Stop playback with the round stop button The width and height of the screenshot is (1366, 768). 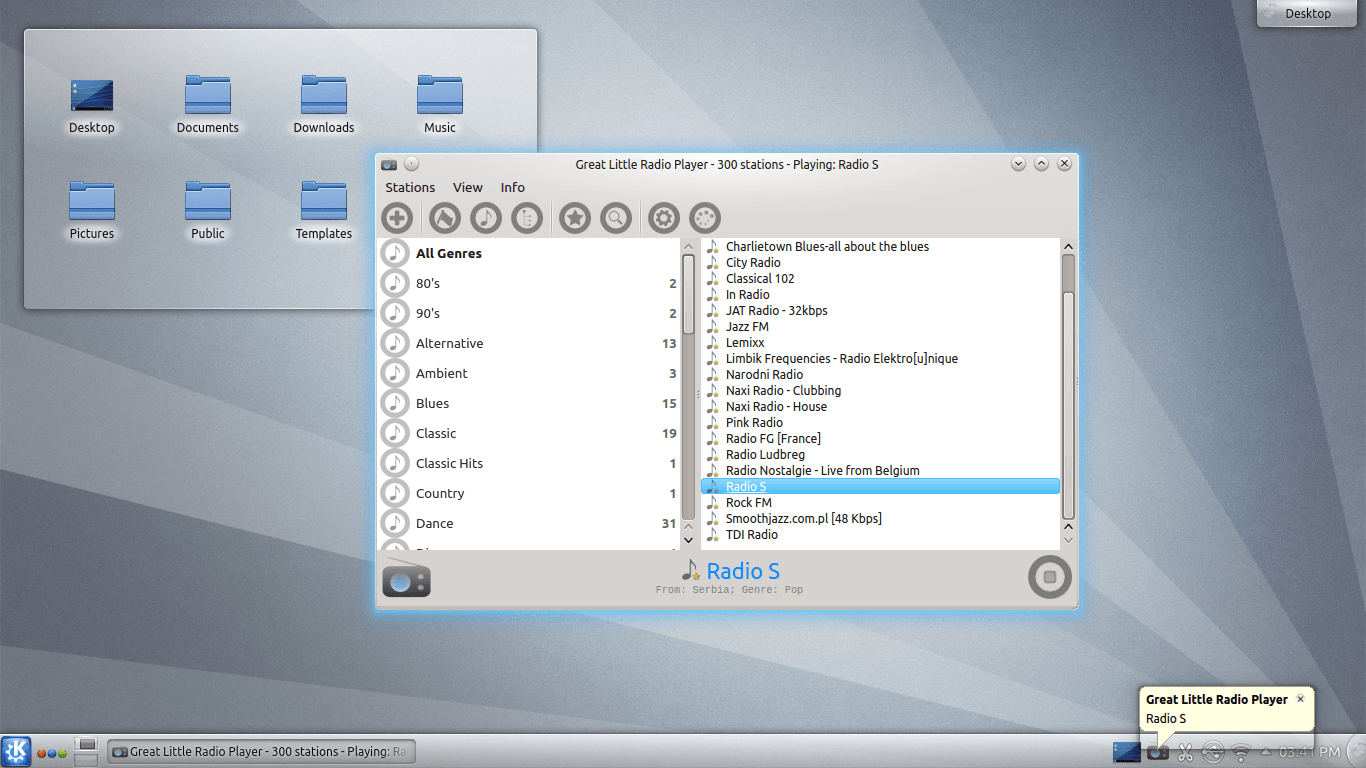(1049, 577)
